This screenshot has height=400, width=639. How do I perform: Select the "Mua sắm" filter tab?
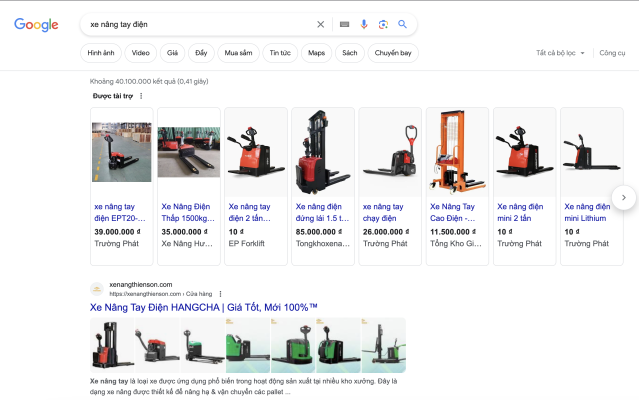click(x=238, y=53)
